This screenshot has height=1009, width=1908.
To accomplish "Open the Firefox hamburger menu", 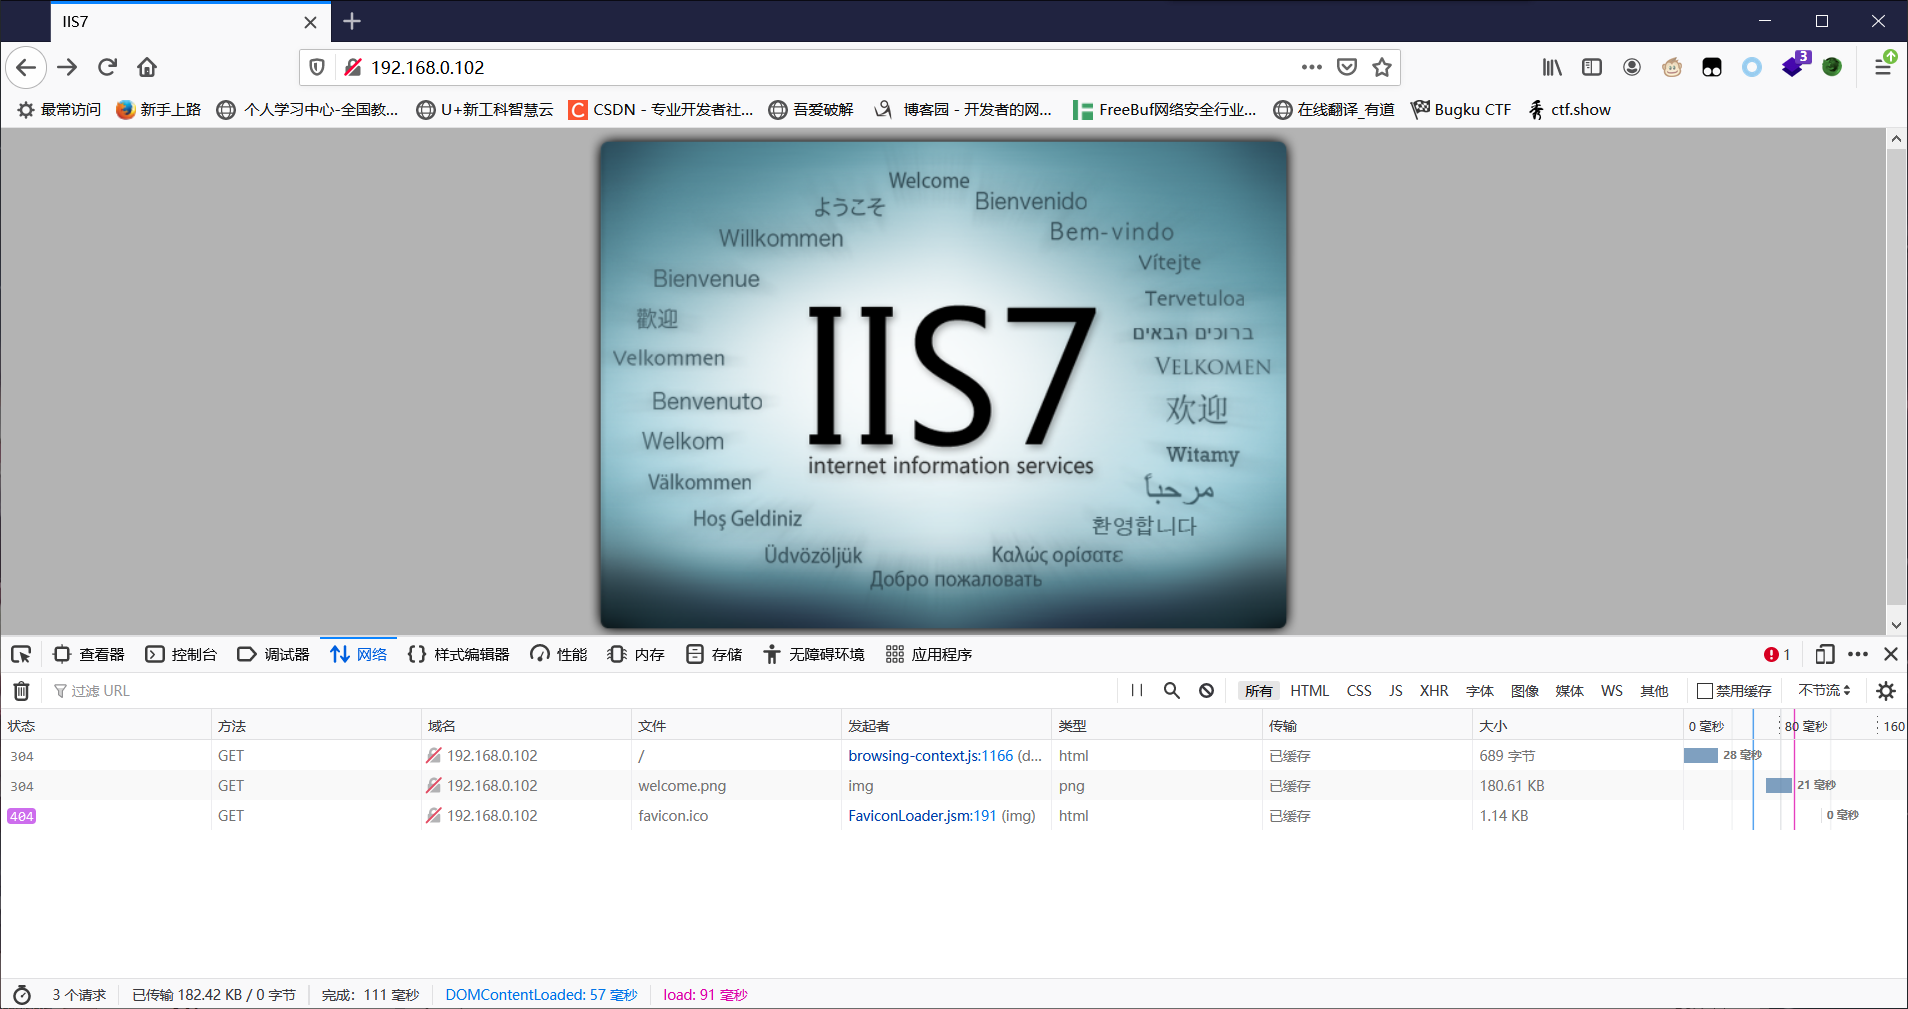I will pos(1883,67).
